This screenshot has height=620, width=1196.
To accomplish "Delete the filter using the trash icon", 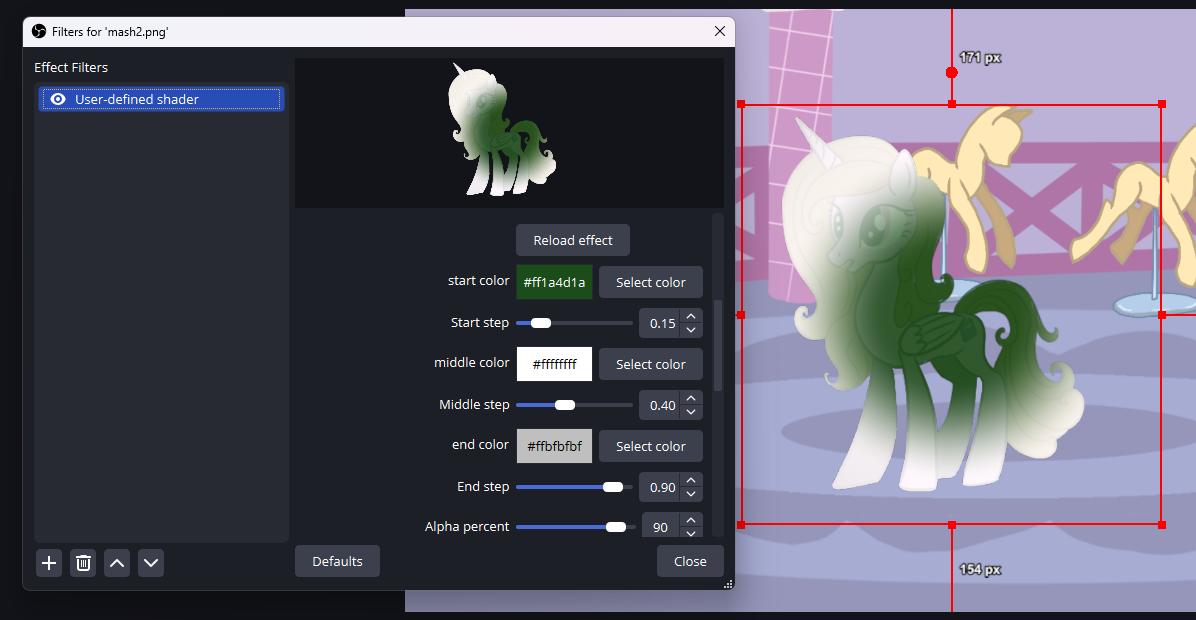I will point(83,562).
